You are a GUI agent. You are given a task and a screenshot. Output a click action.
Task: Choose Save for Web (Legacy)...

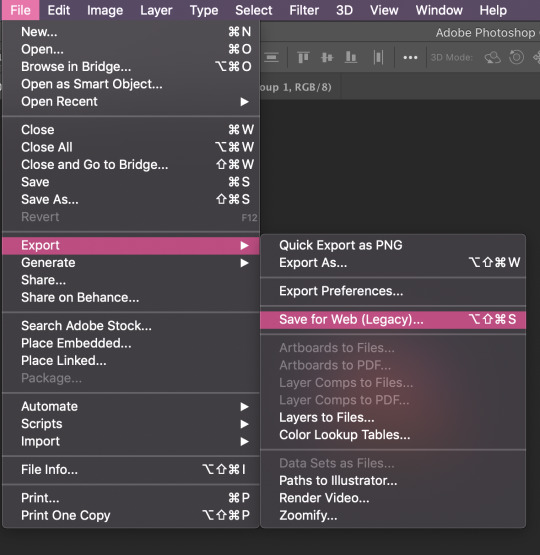pos(393,320)
